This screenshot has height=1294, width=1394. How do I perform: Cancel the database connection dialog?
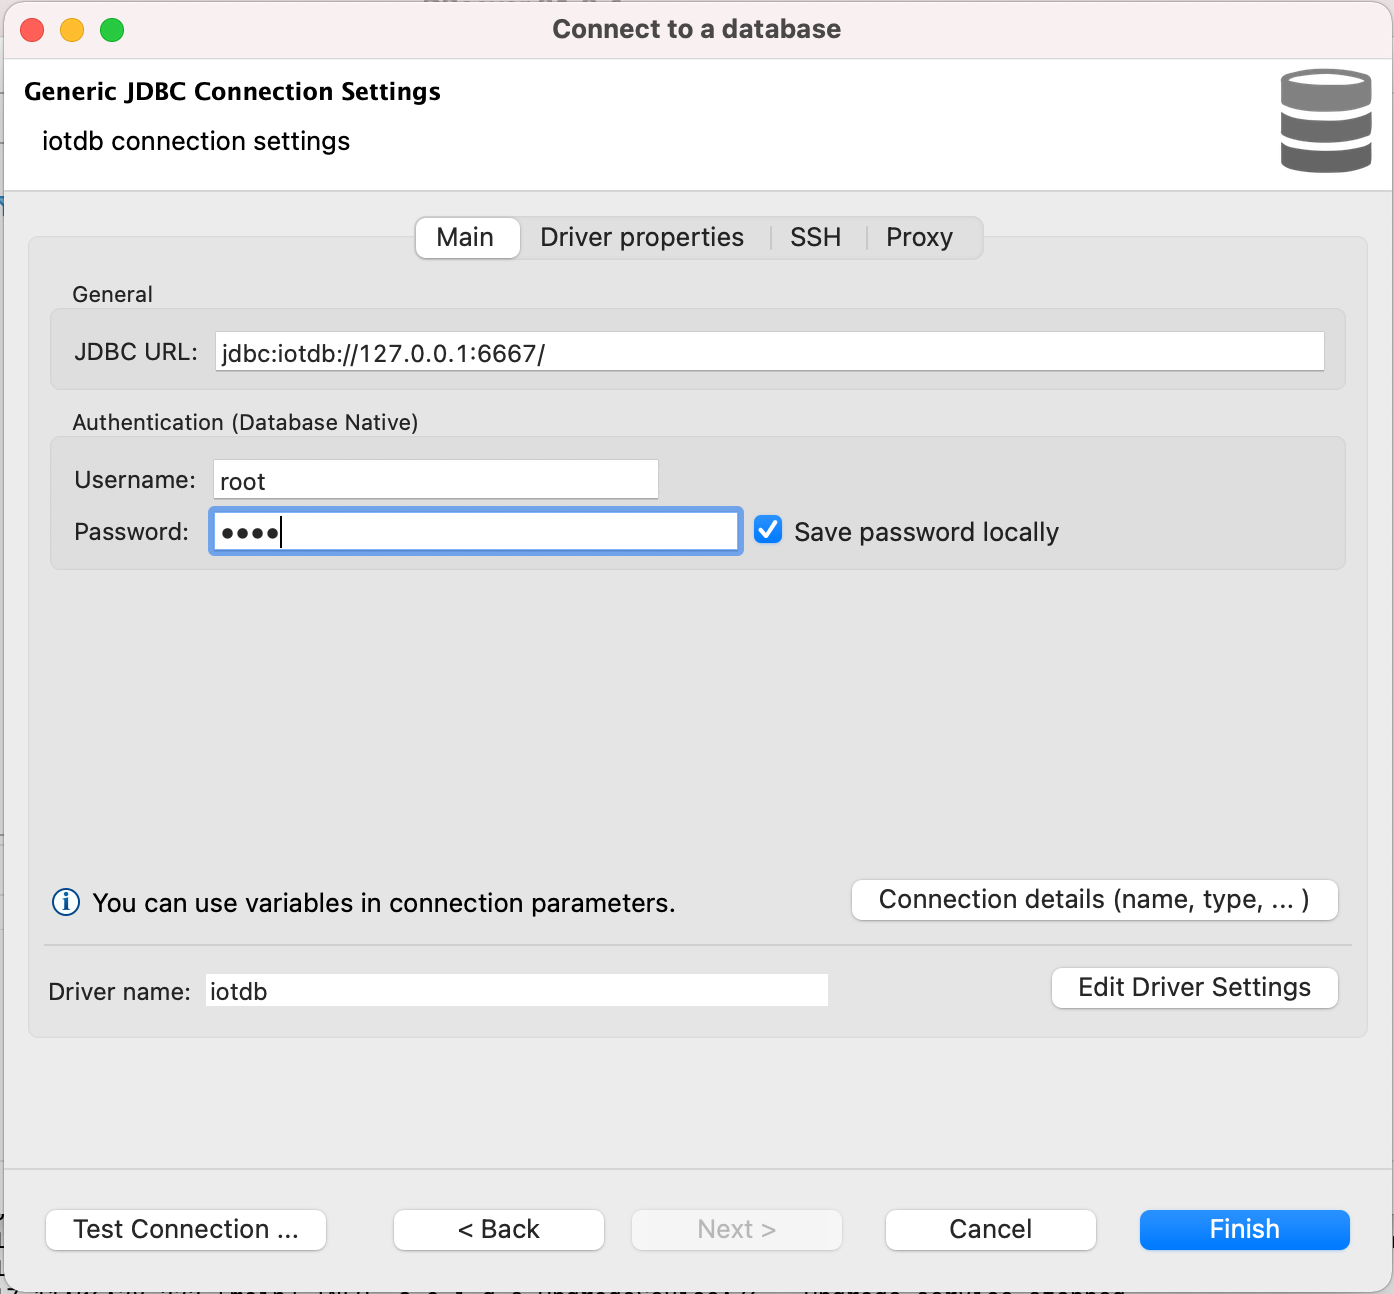tap(990, 1230)
